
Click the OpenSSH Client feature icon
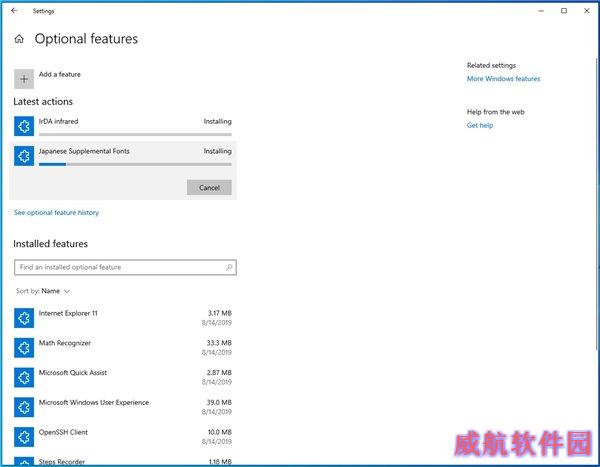(x=24, y=437)
